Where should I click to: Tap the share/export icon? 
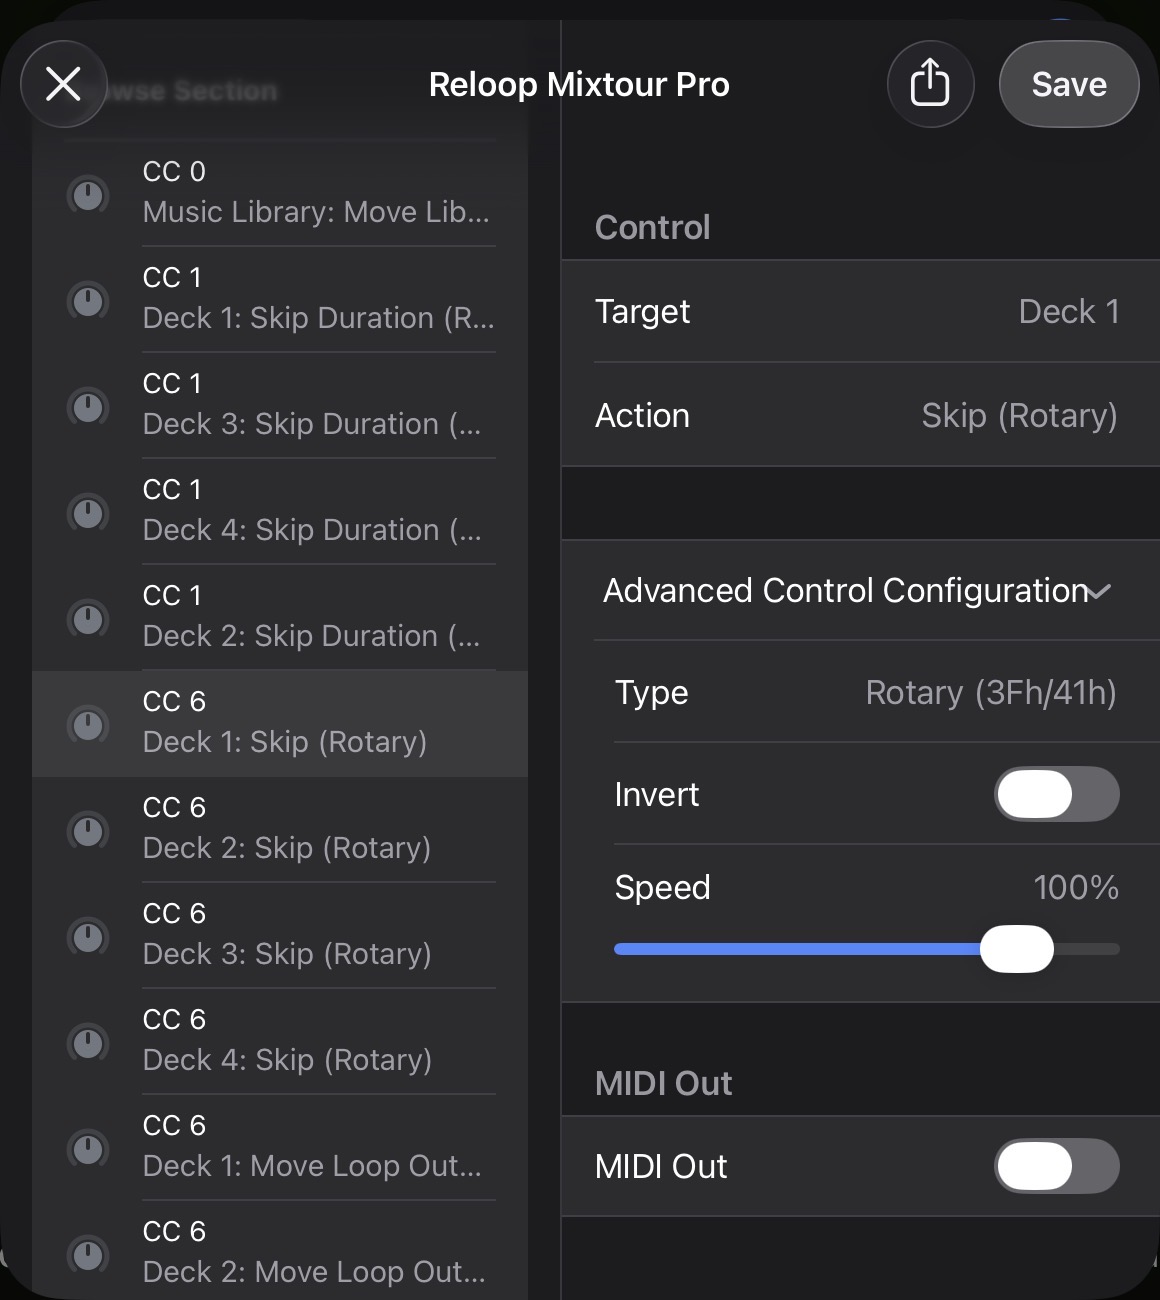(929, 84)
